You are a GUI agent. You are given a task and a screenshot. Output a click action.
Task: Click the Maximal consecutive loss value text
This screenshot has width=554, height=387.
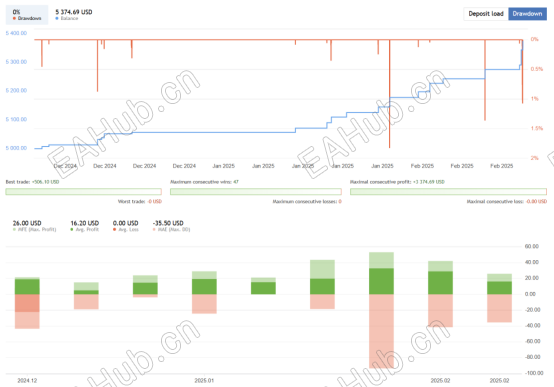pyautogui.click(x=536, y=201)
